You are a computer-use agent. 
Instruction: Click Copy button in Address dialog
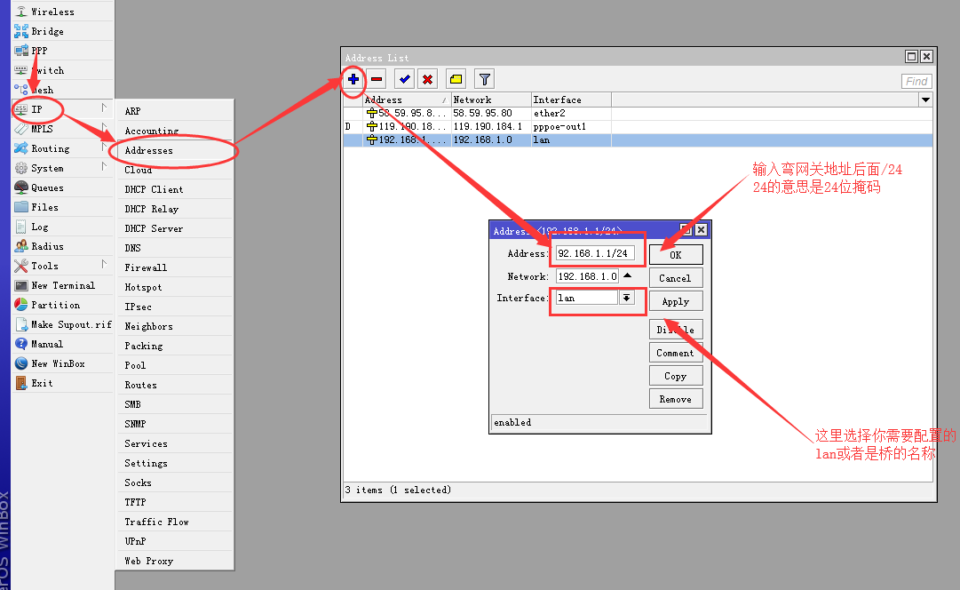point(675,376)
